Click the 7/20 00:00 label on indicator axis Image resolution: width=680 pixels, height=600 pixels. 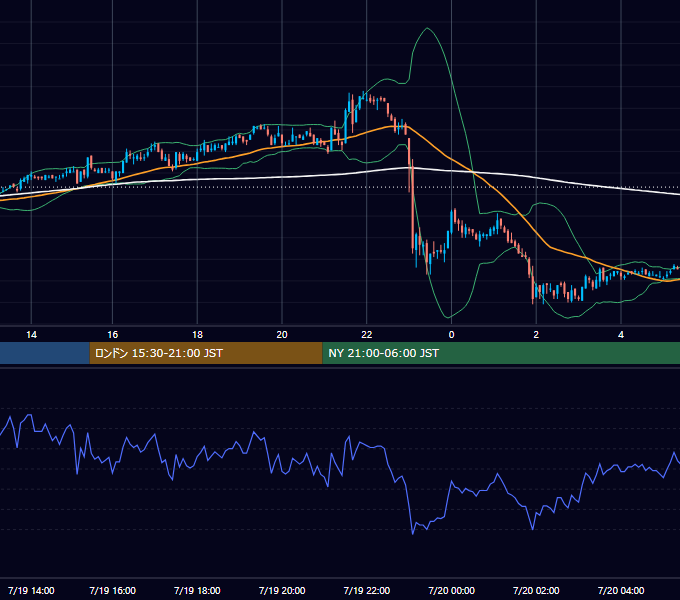pyautogui.click(x=451, y=590)
